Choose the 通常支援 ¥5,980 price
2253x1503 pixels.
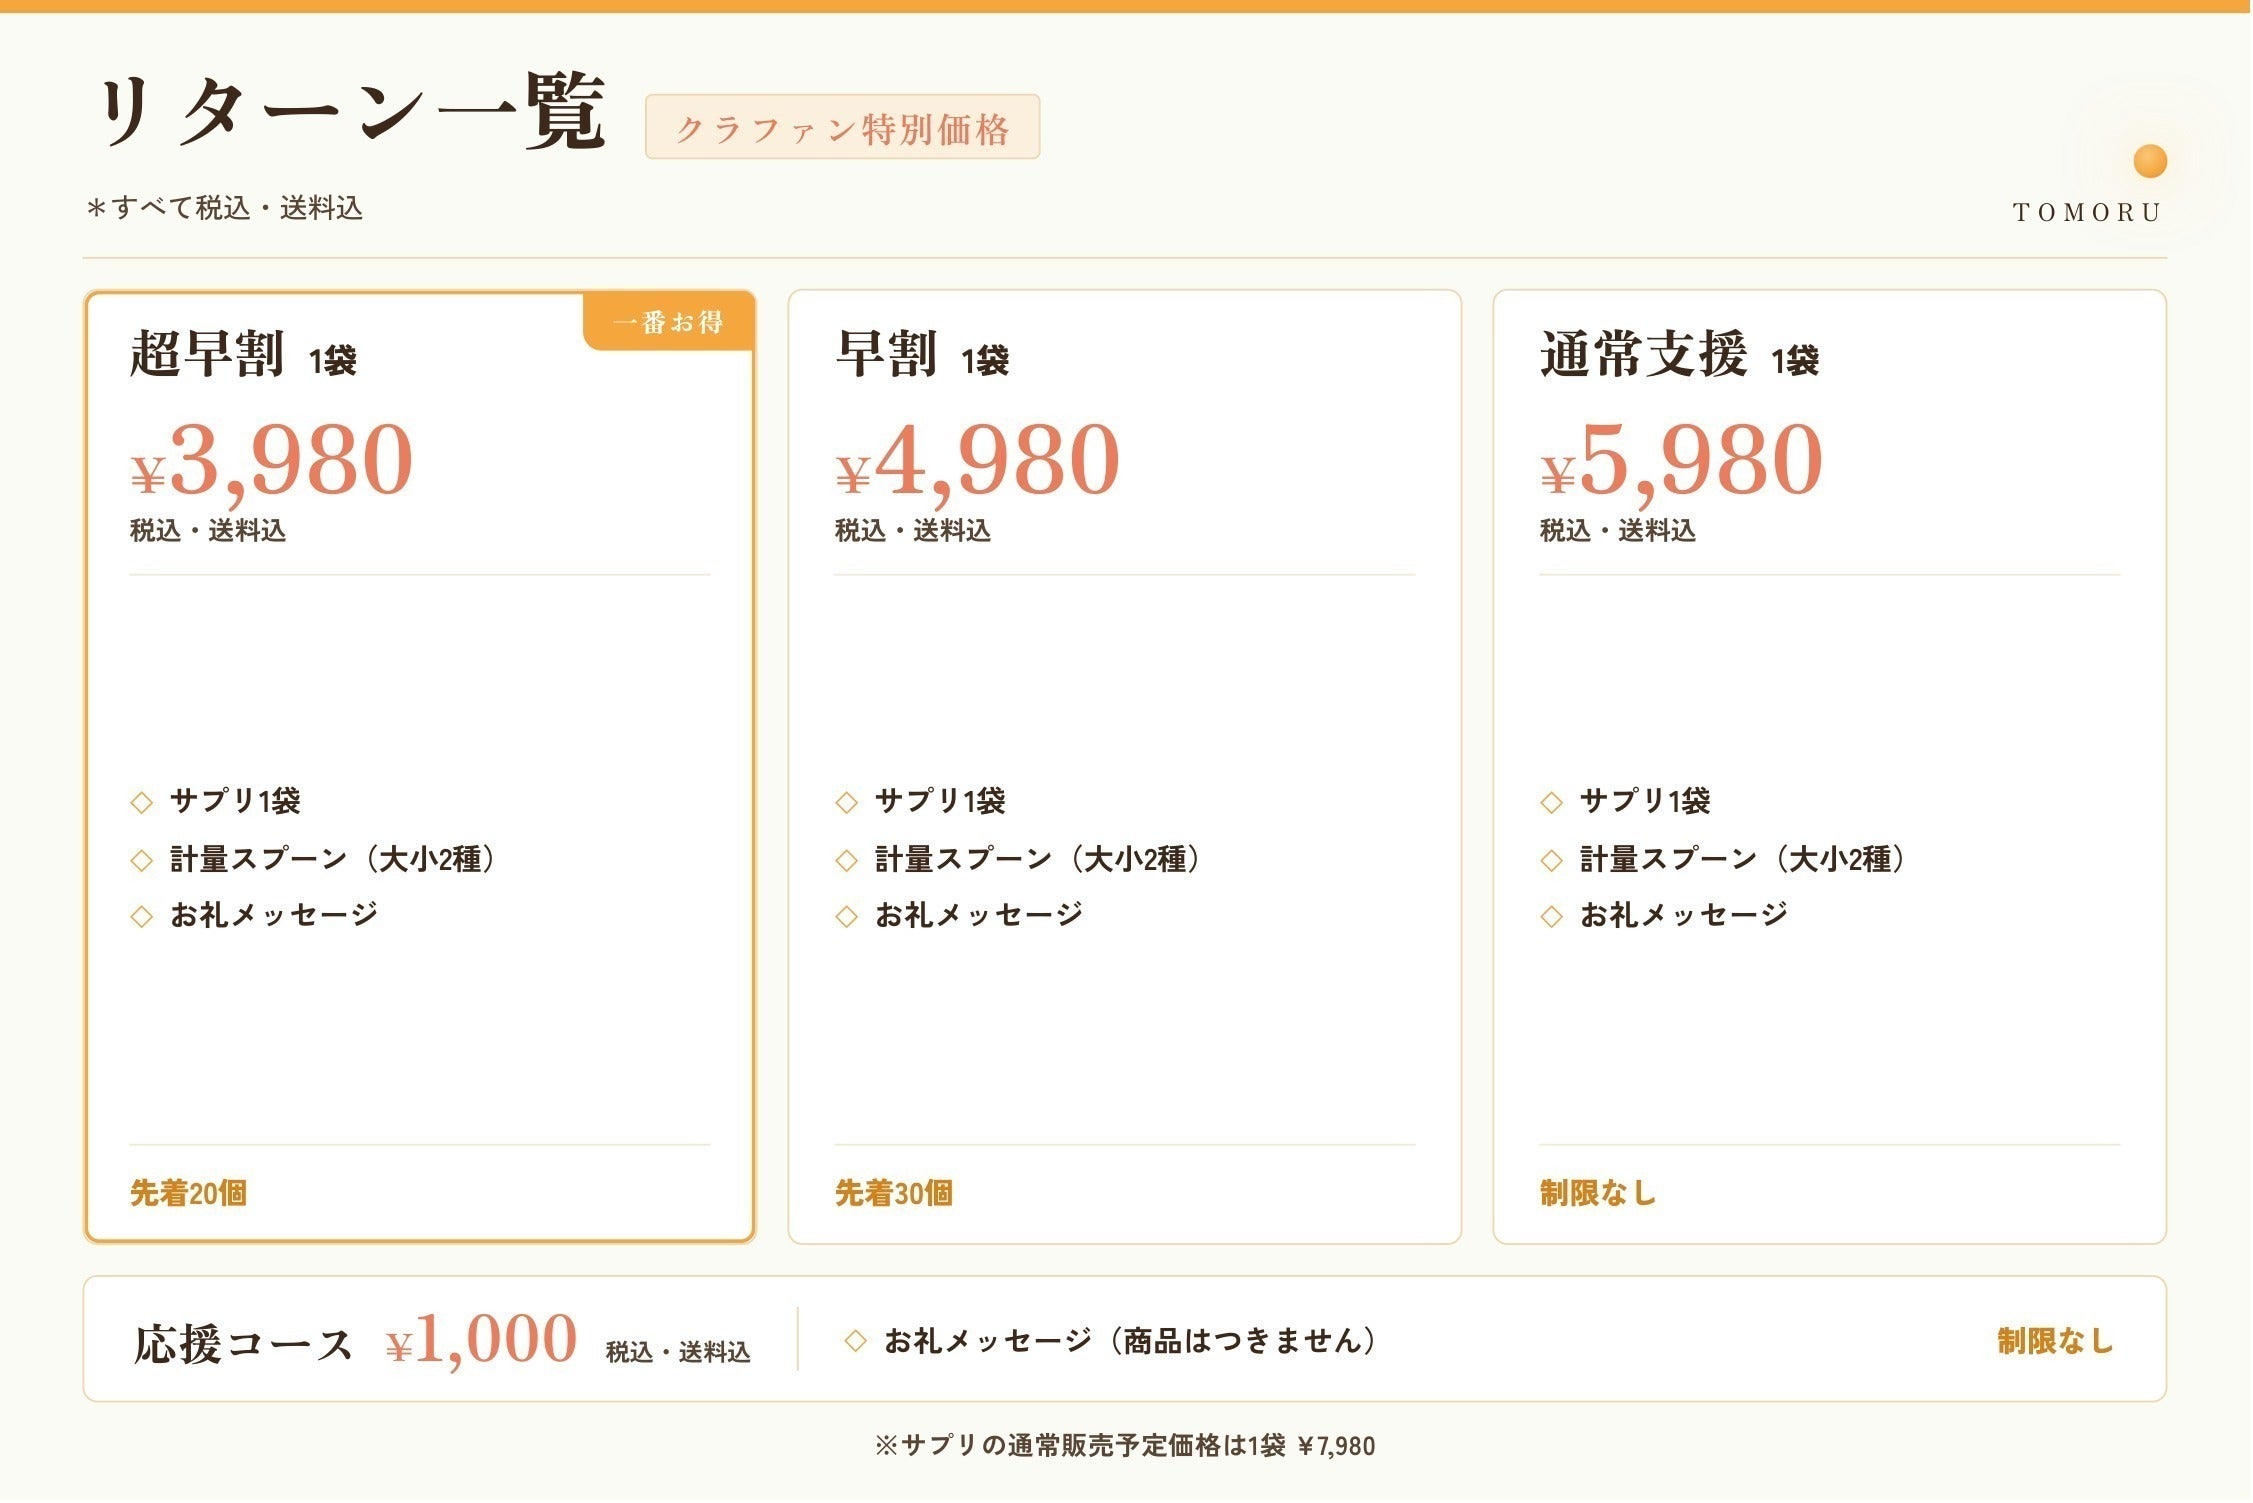[x=1682, y=460]
